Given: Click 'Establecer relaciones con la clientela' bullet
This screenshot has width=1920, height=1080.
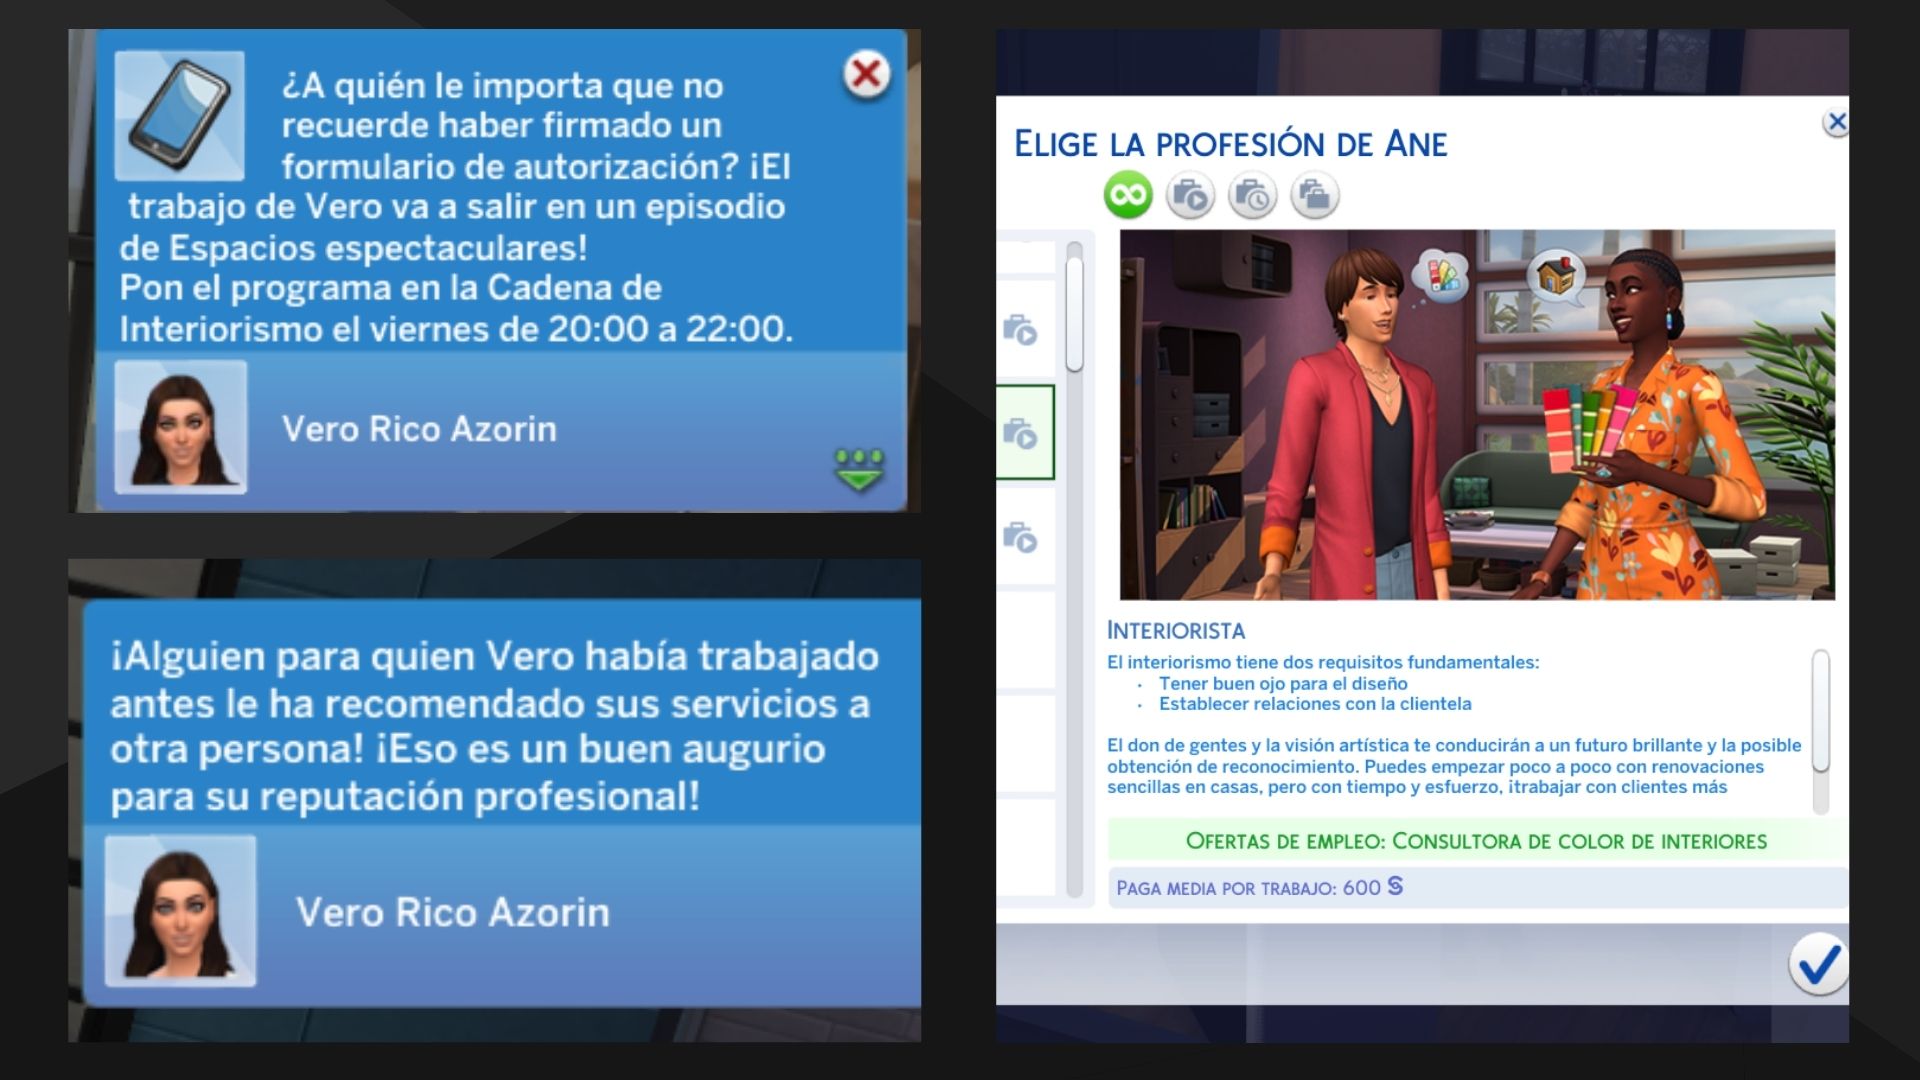Looking at the screenshot, I should pos(1315,704).
